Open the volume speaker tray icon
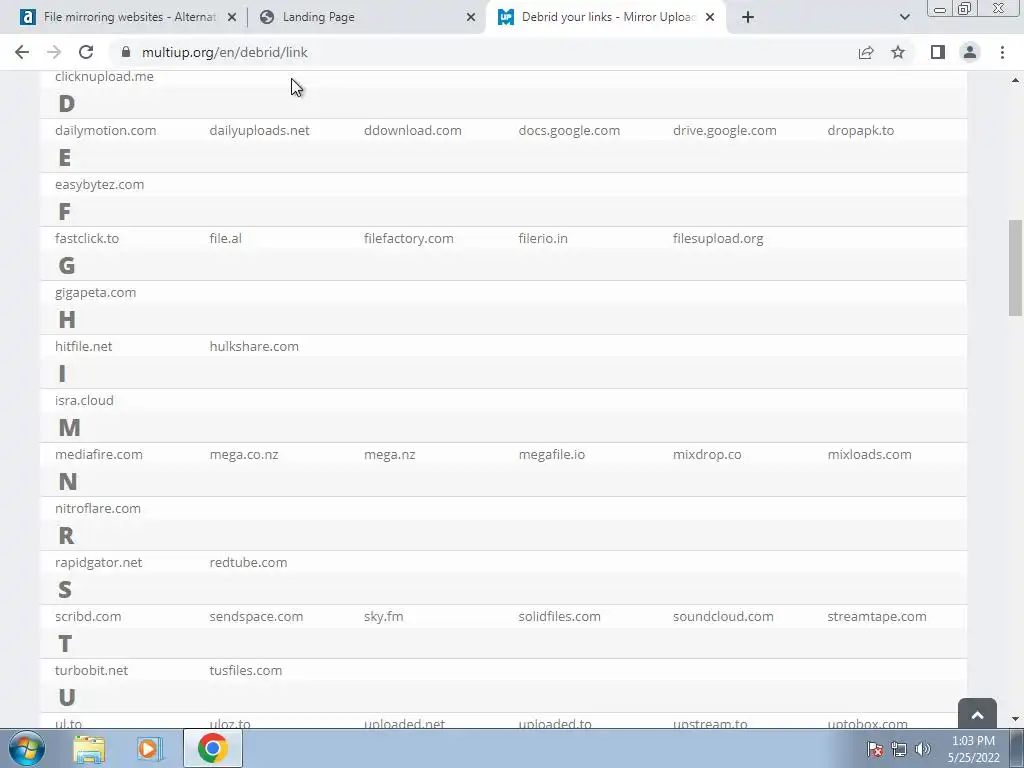1024x768 pixels. tap(922, 749)
